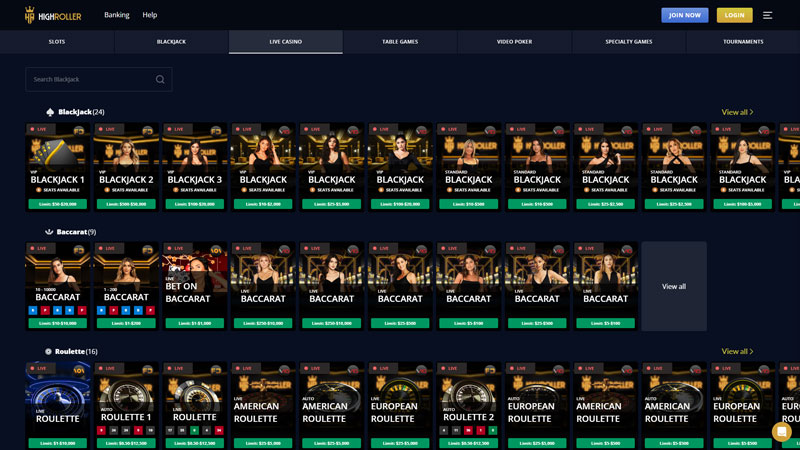The height and width of the screenshot is (450, 800).
Task: Click the Join Now button
Action: (x=685, y=15)
